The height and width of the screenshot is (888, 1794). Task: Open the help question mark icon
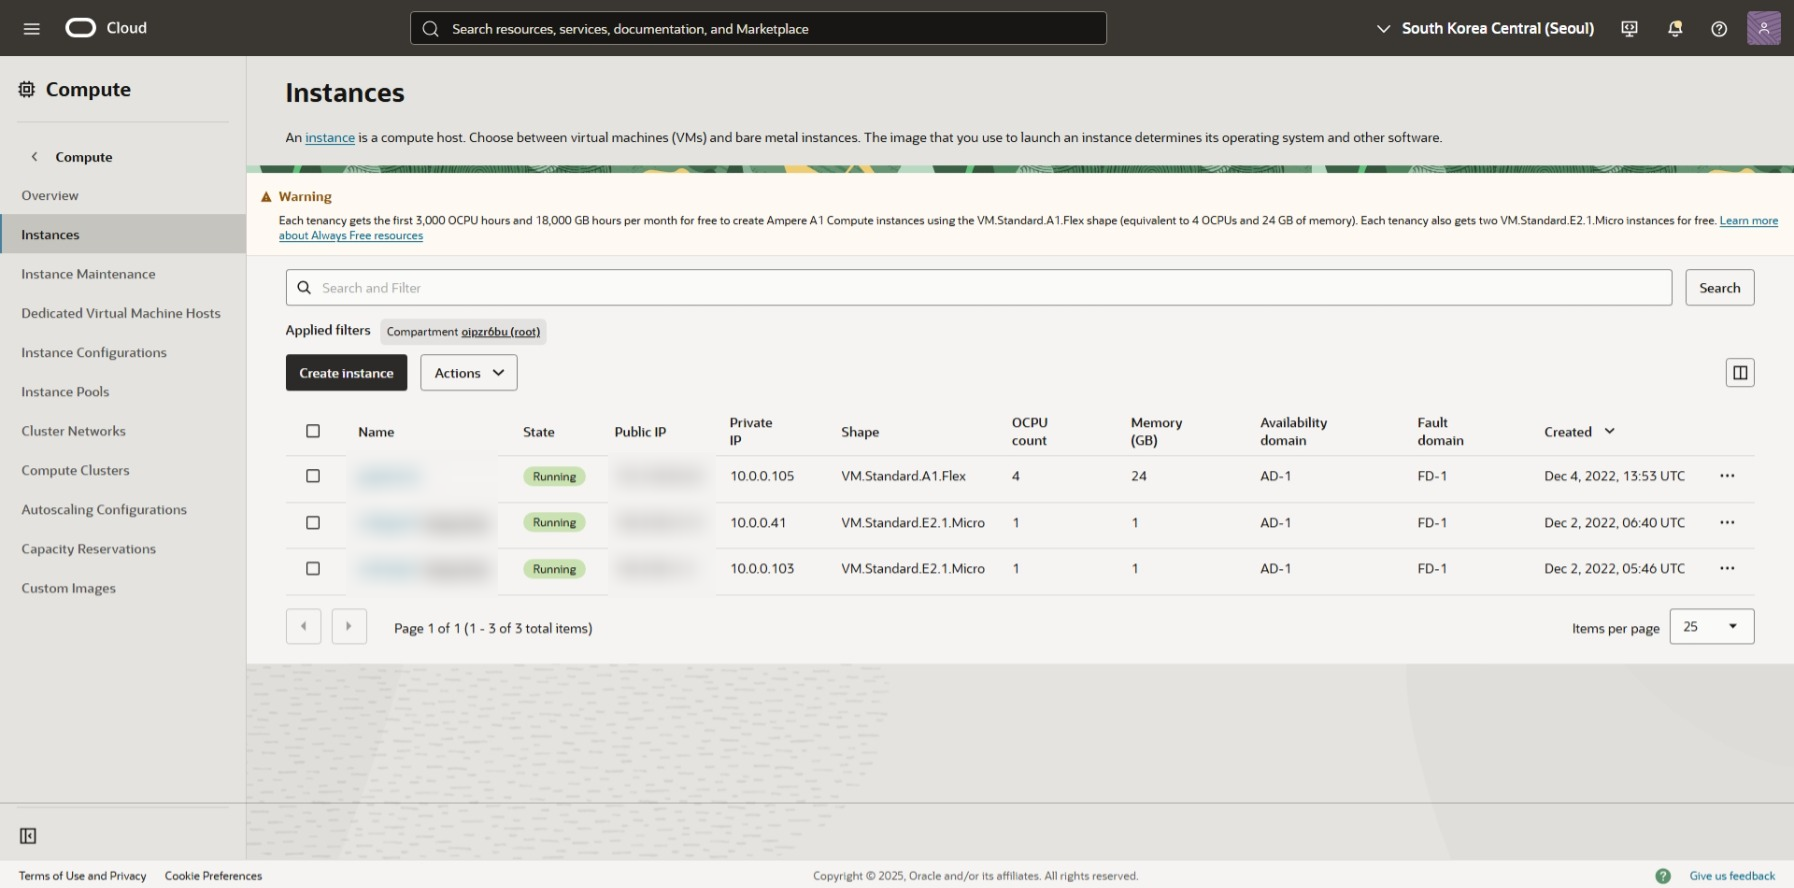(1719, 28)
